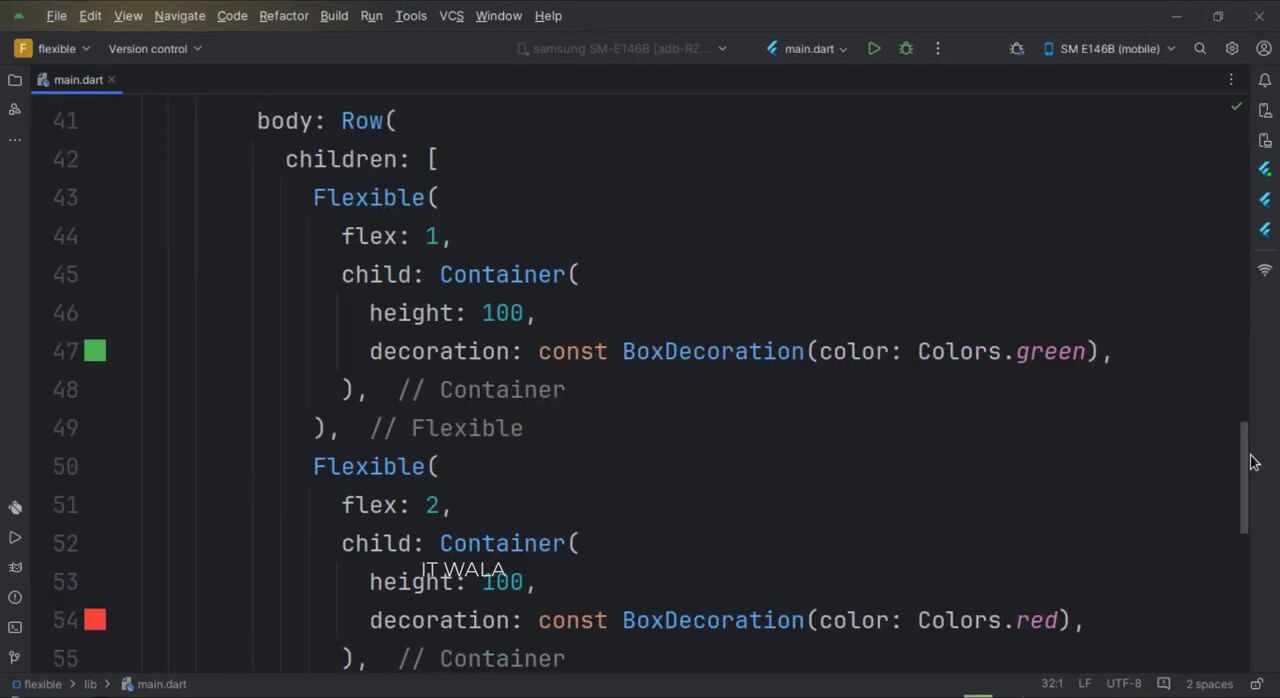Image resolution: width=1280 pixels, height=698 pixels.
Task: Click the green Run button
Action: point(874,48)
